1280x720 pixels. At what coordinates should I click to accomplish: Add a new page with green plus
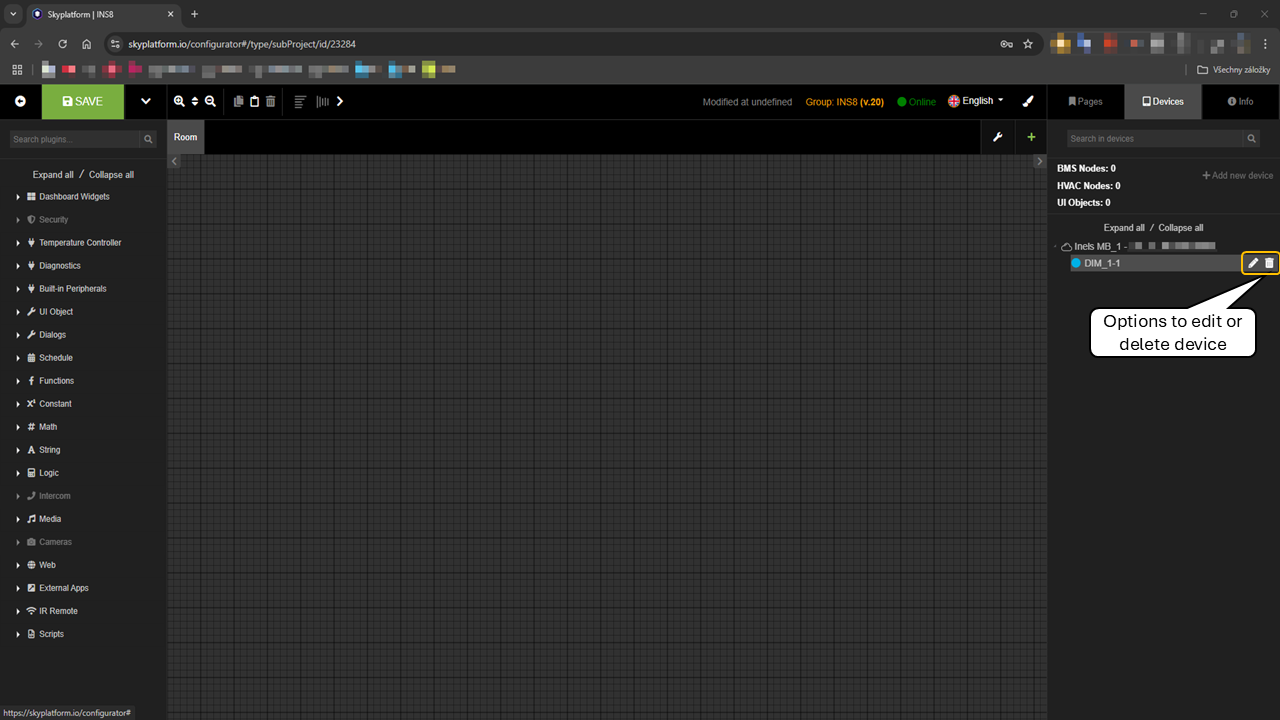click(1031, 137)
